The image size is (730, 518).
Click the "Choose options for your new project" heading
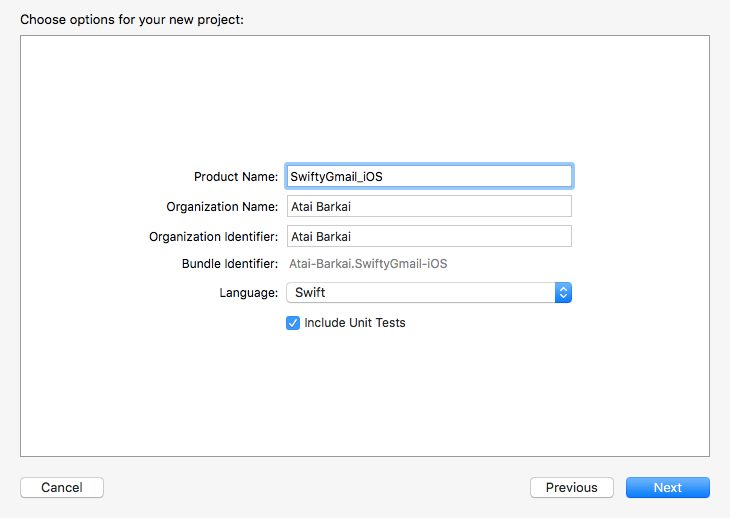[x=131, y=19]
